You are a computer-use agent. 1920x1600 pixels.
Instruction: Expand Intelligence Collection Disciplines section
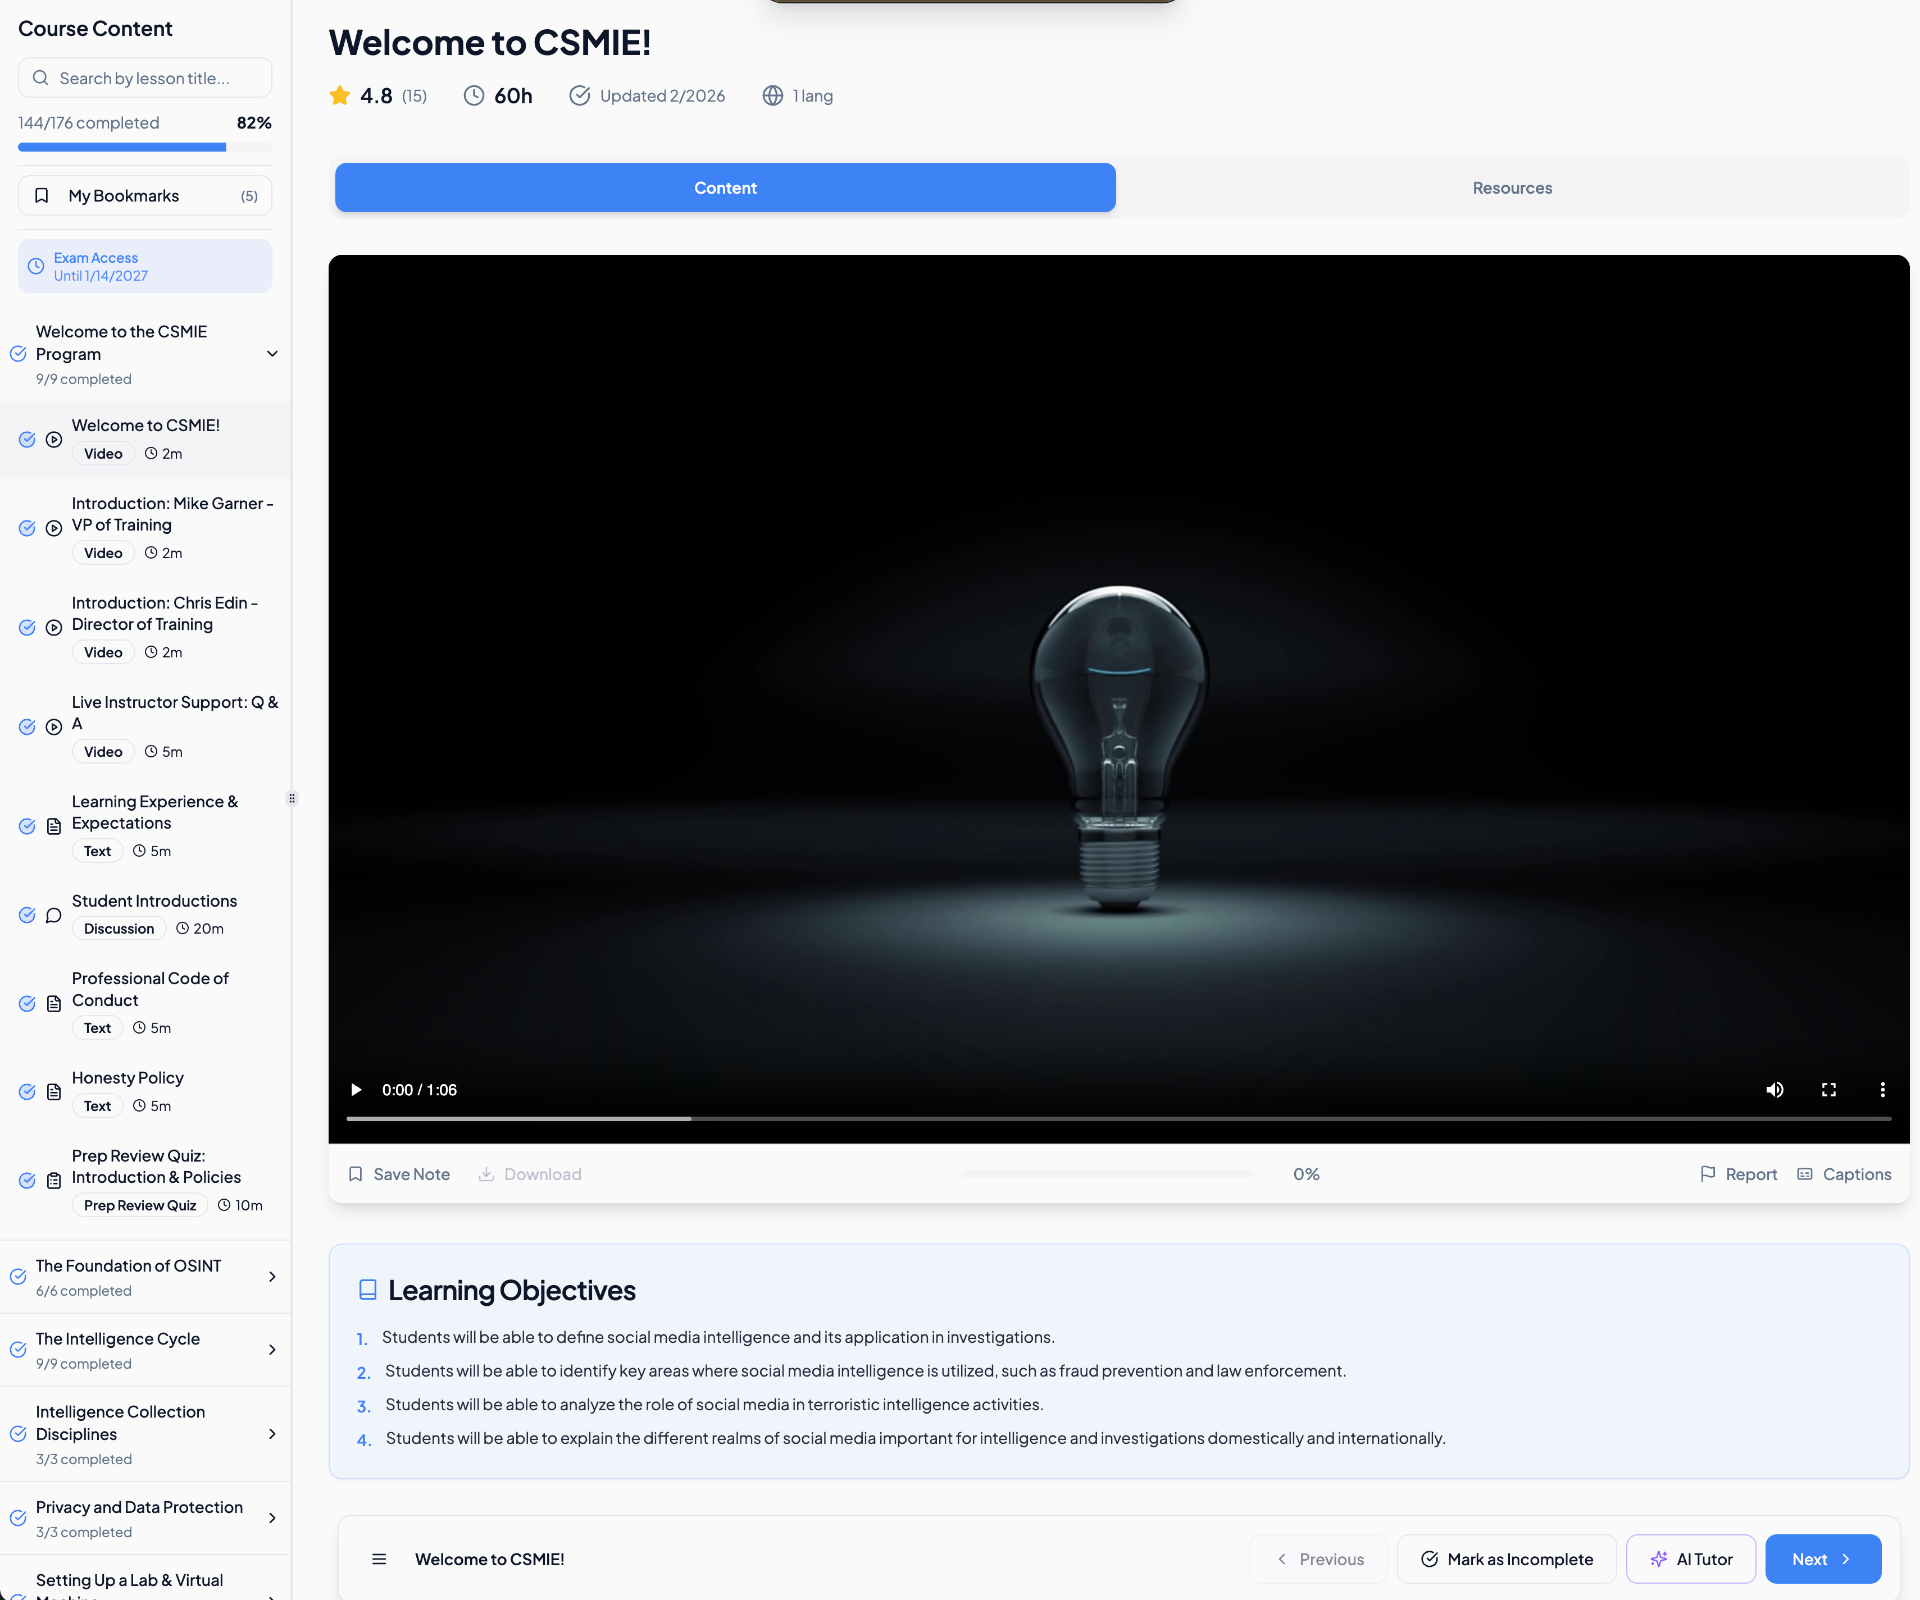[x=145, y=1434]
